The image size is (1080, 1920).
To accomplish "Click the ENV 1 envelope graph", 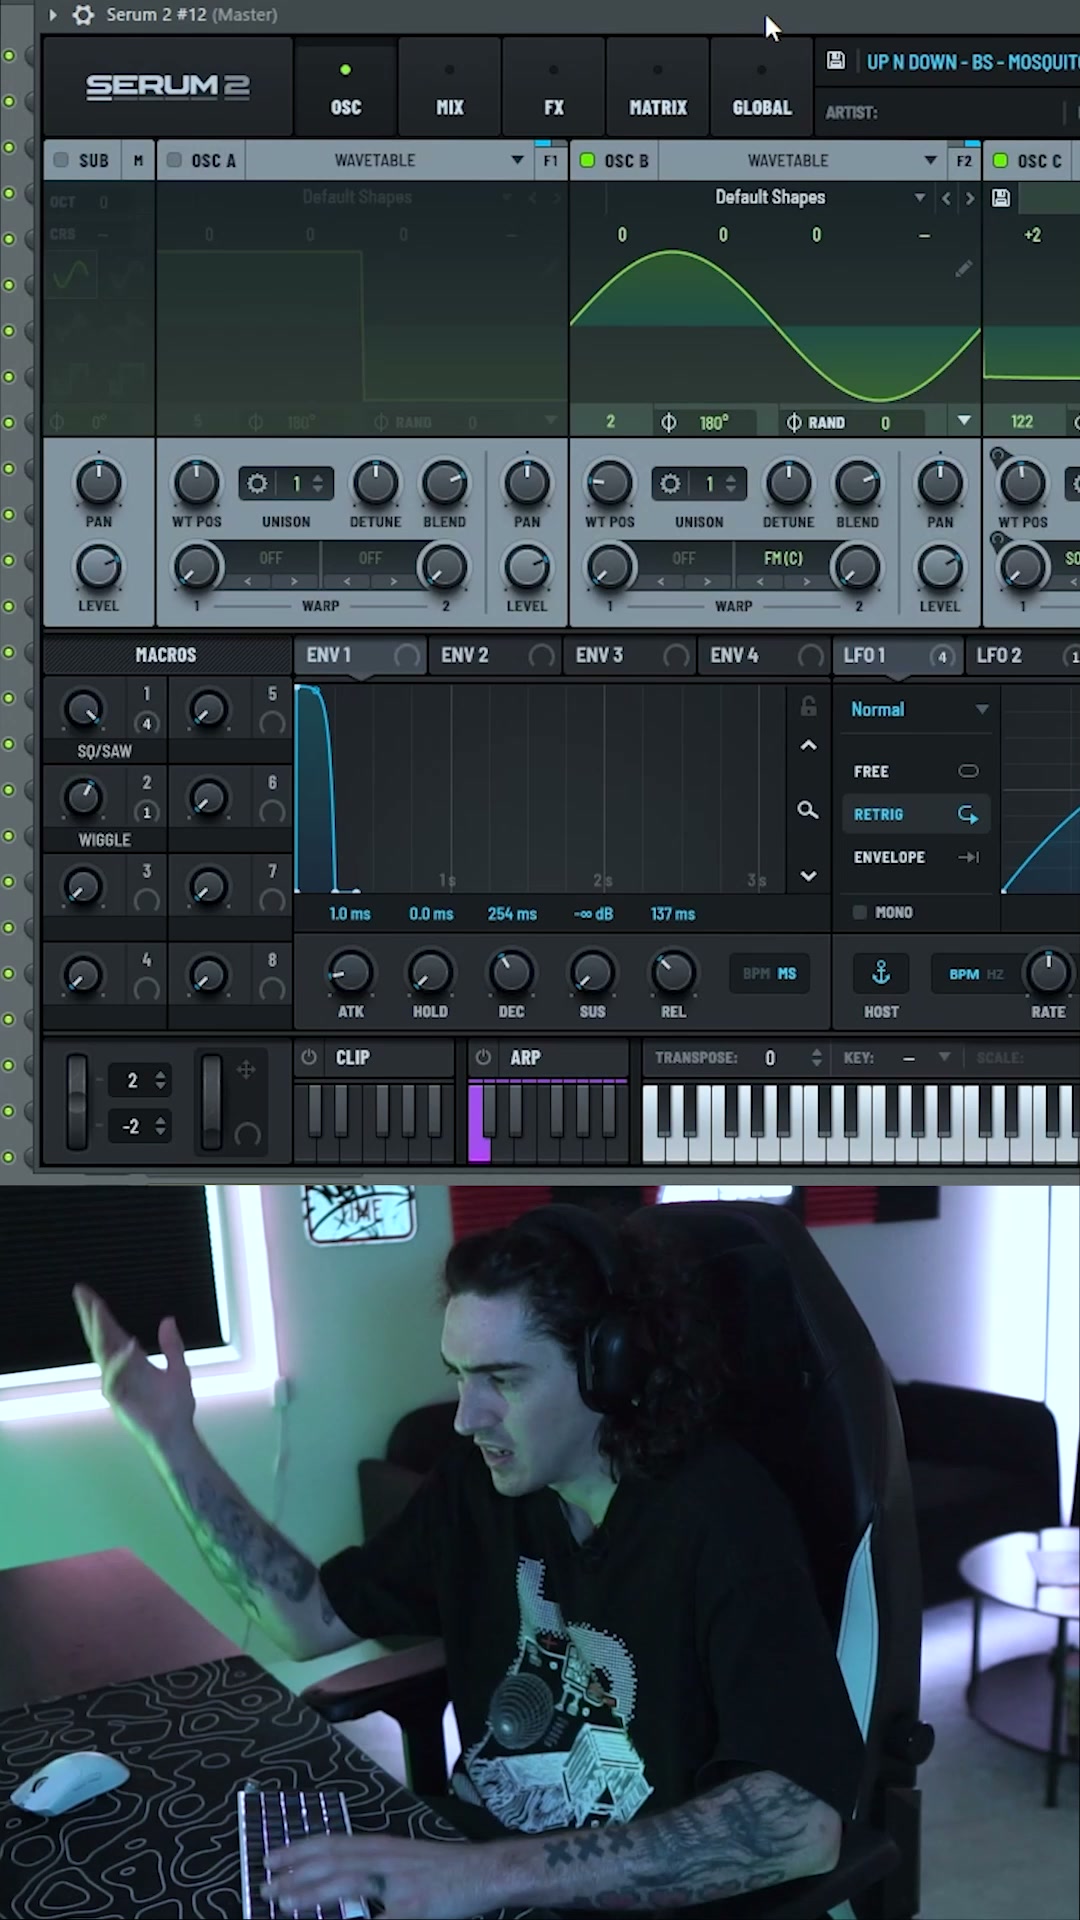I will tap(542, 789).
